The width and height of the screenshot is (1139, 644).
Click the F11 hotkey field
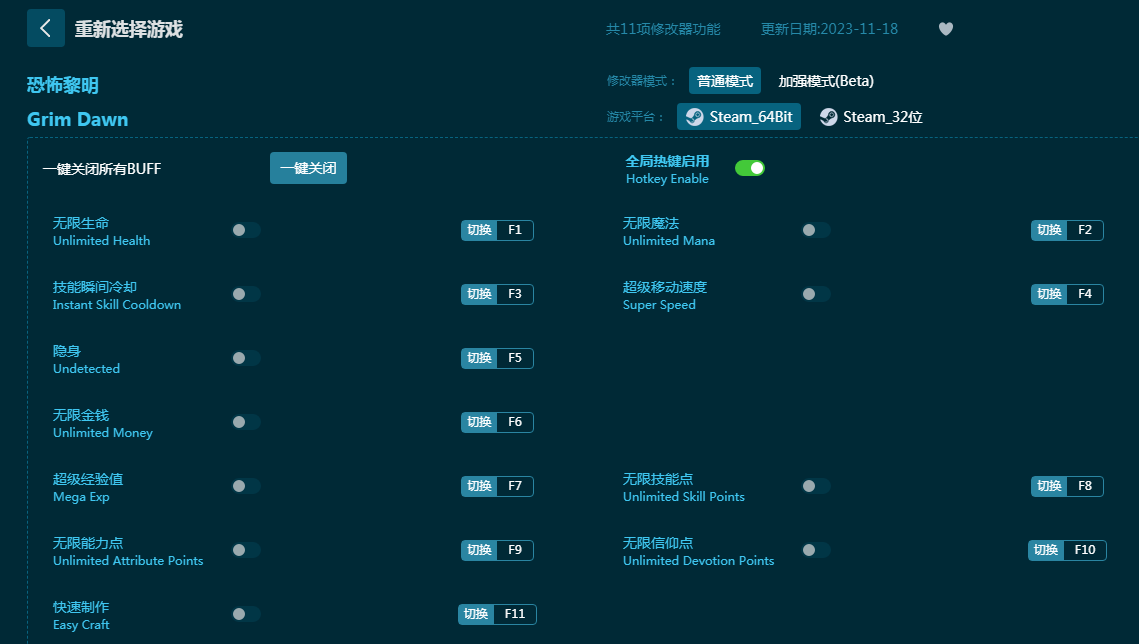click(515, 614)
